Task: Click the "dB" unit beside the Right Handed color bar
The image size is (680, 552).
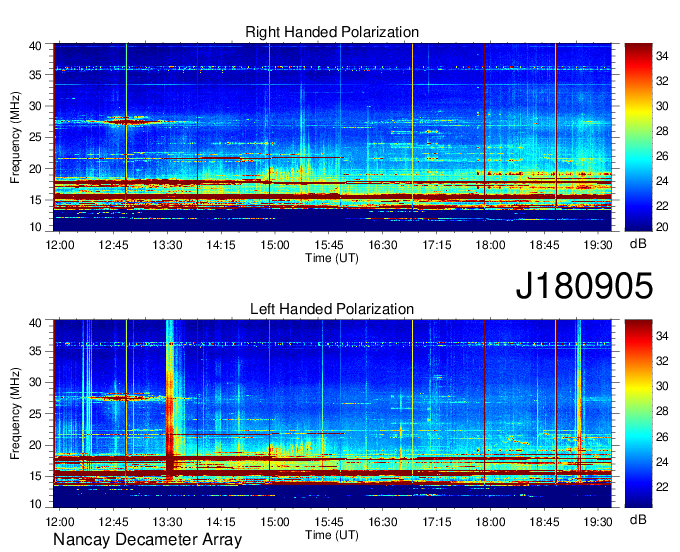Action: click(x=638, y=244)
